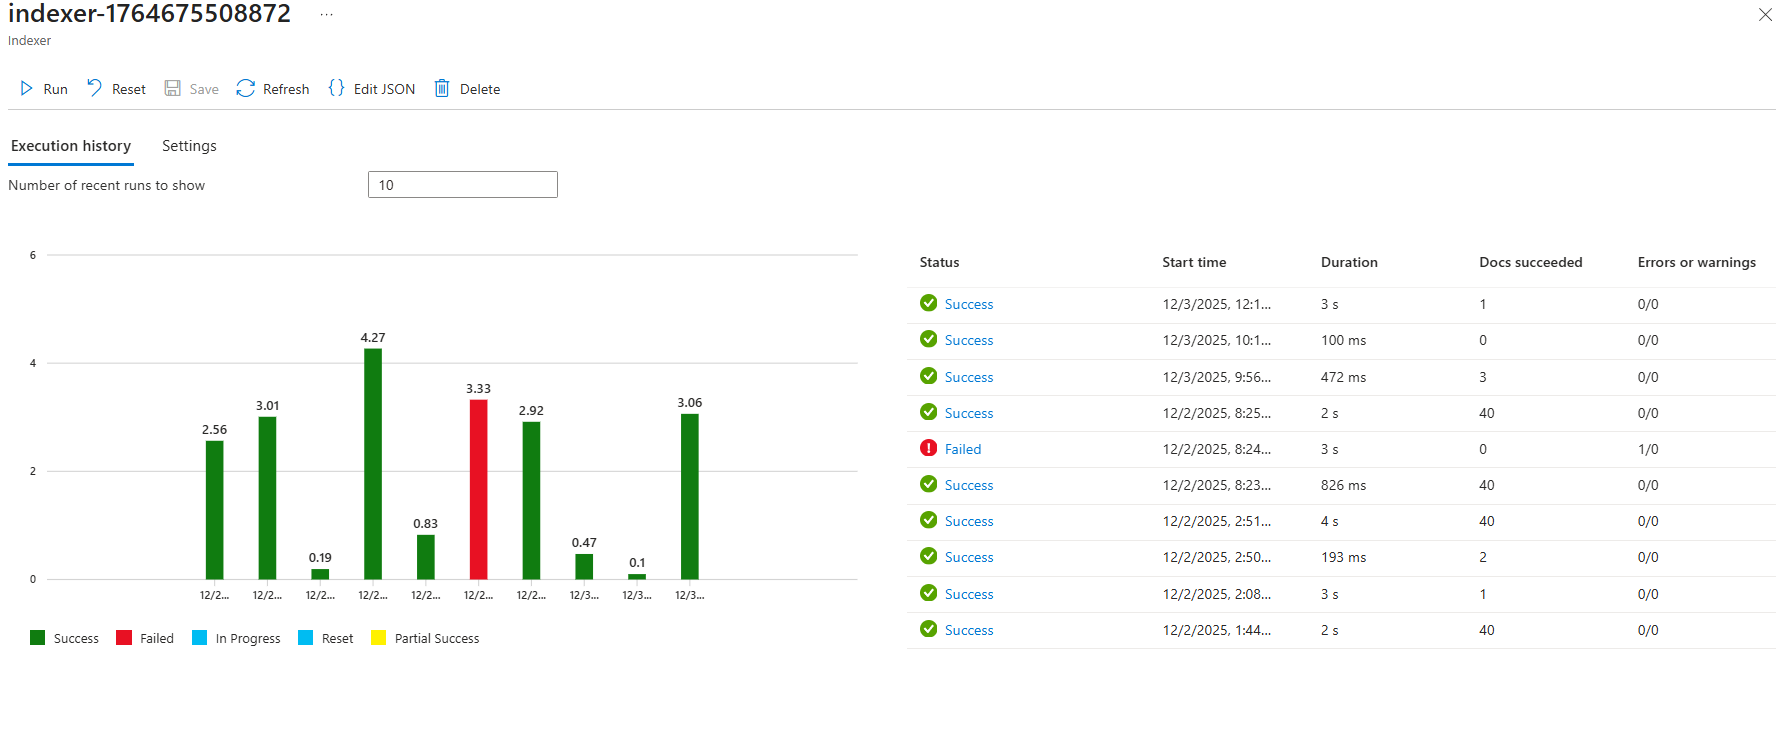The width and height of the screenshot is (1776, 754).
Task: Open the first Success run at top
Action: pyautogui.click(x=968, y=304)
